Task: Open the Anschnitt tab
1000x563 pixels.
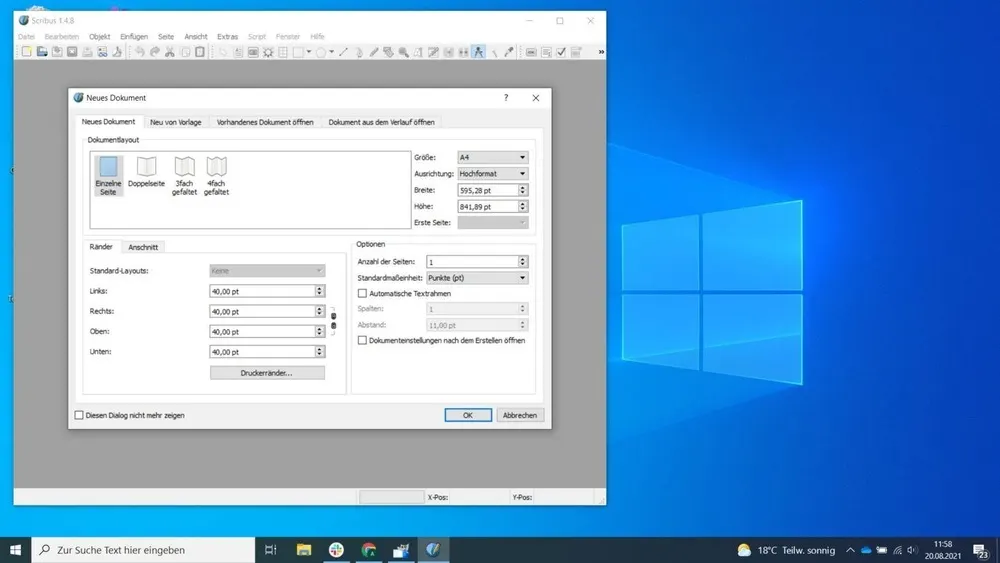Action: 143,247
